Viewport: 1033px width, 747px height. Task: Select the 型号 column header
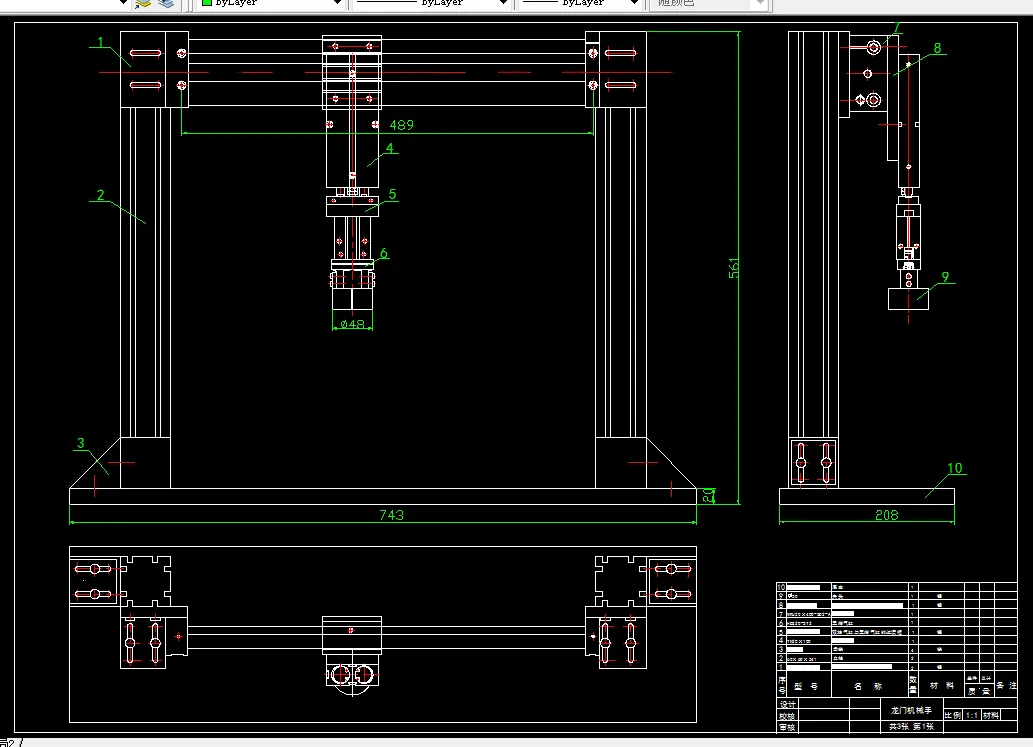tap(806, 686)
